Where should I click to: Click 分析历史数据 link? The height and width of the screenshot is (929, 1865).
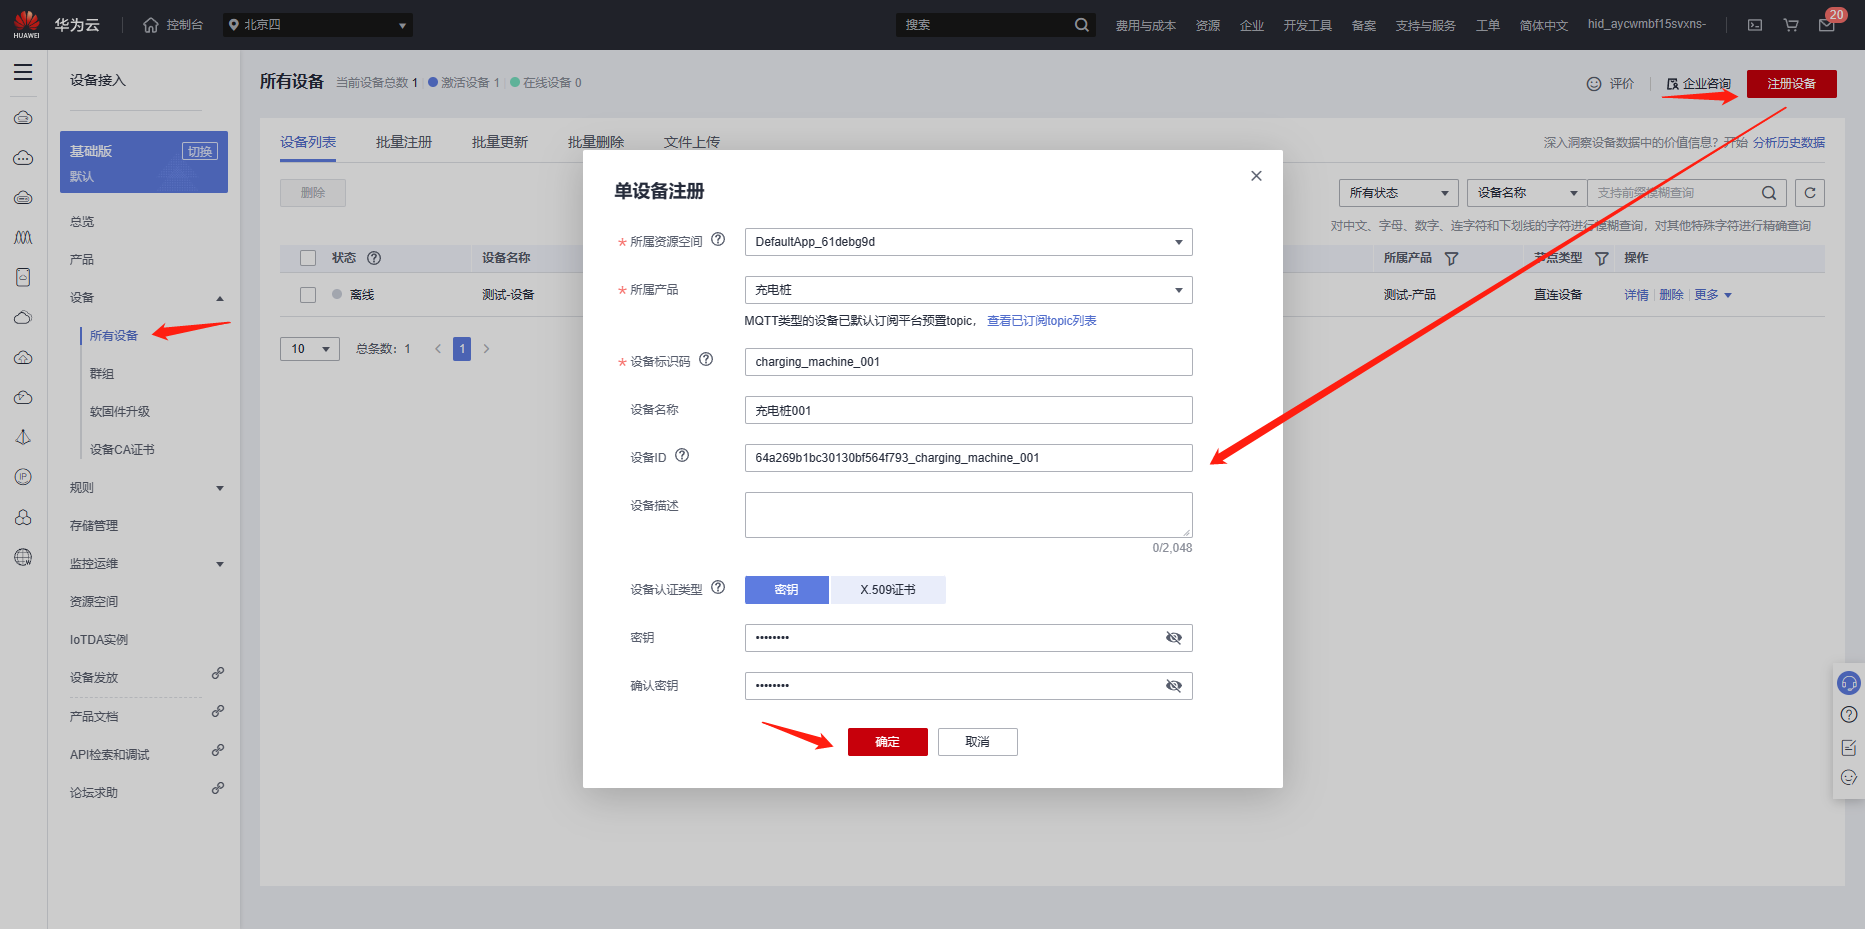(x=1789, y=143)
